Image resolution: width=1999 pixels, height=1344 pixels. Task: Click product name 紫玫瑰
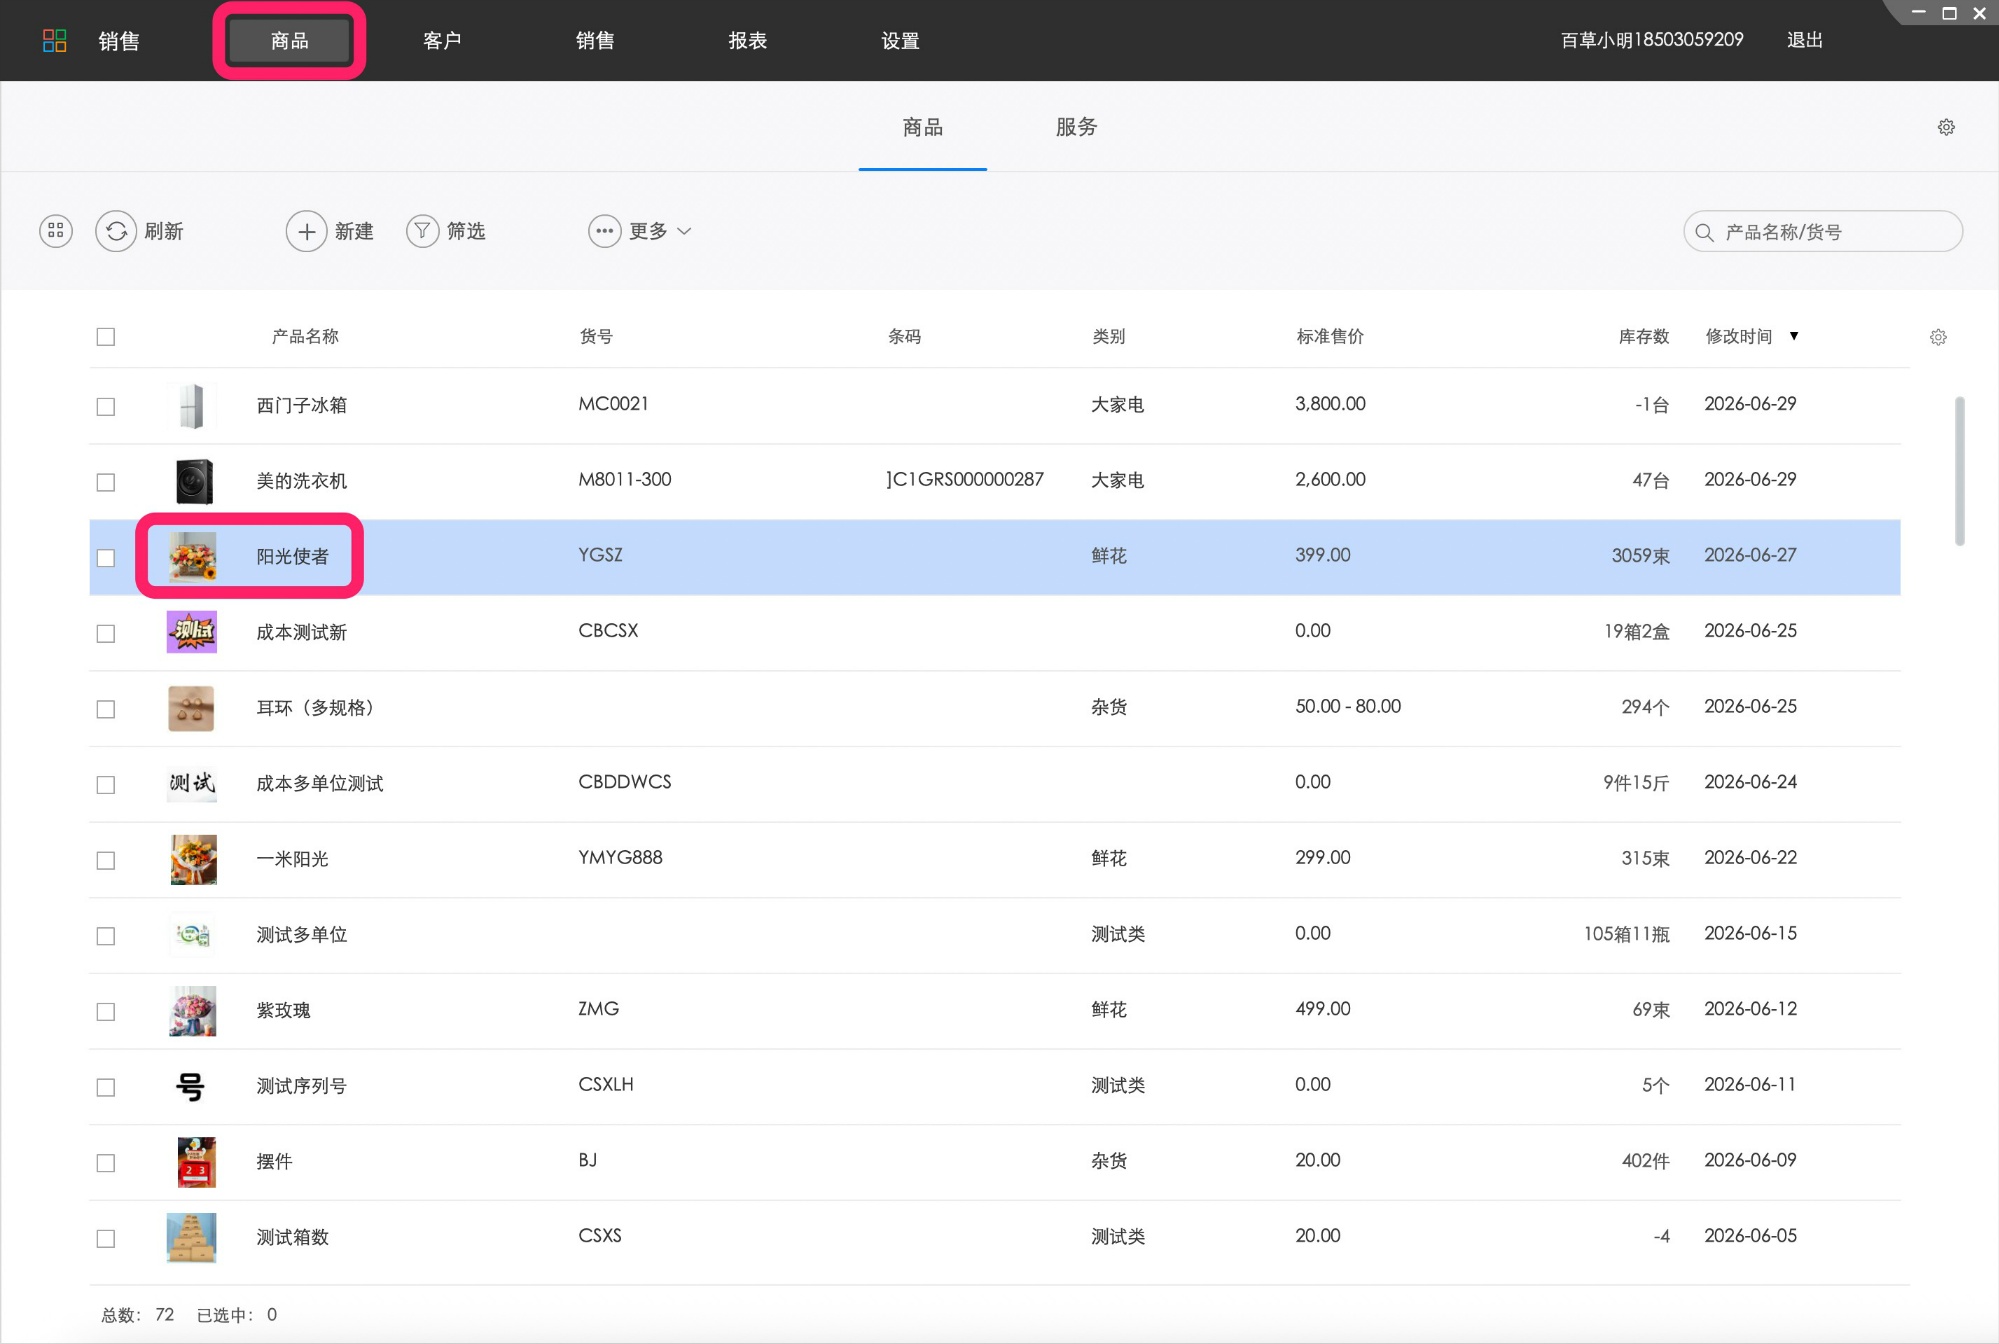[283, 1011]
